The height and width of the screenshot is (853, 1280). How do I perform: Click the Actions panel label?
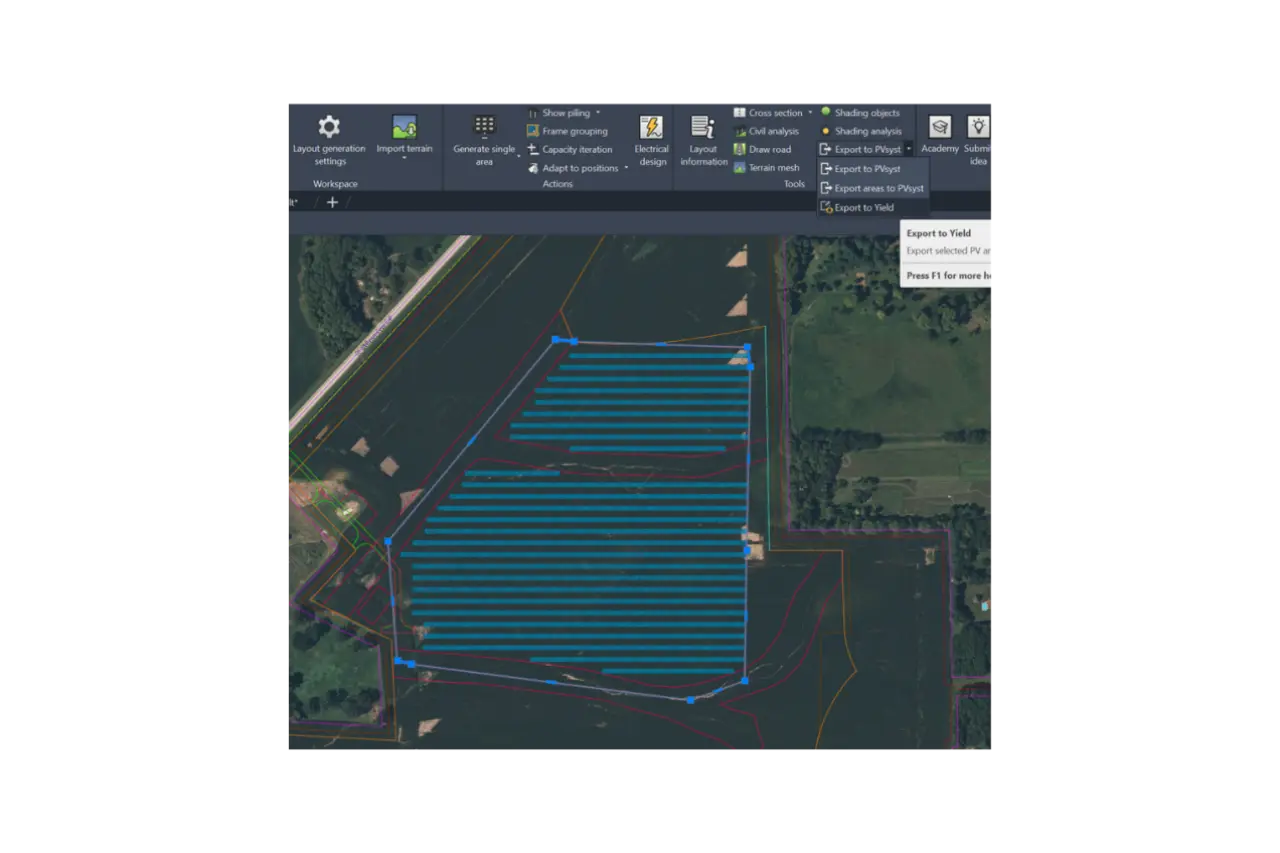click(x=557, y=184)
